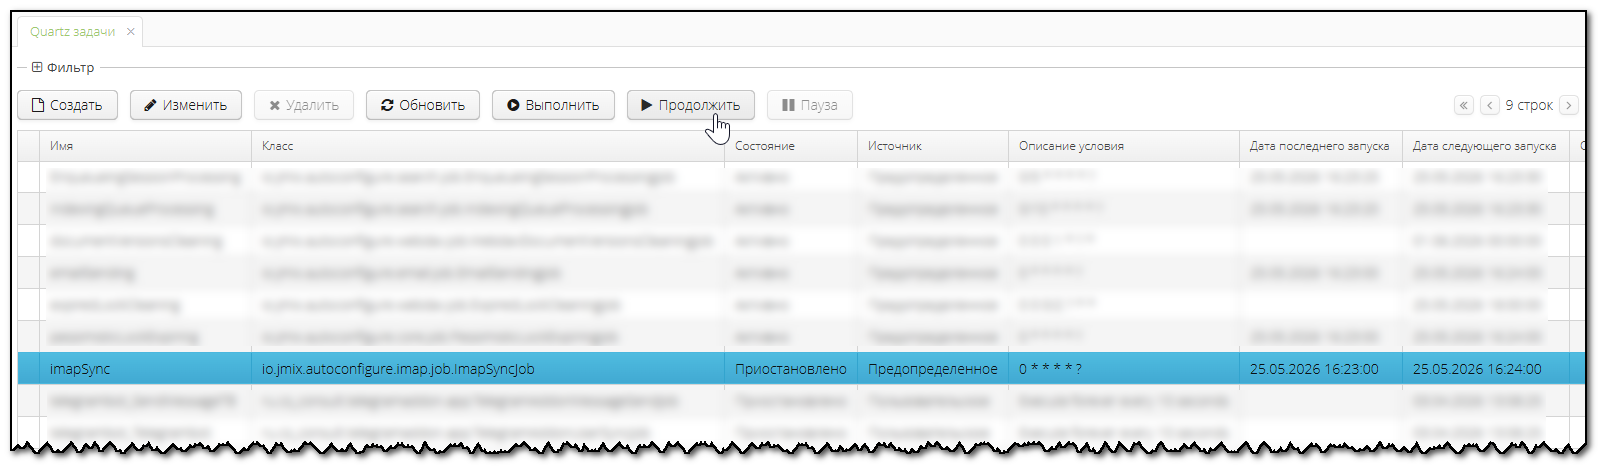Image resolution: width=1598 pixels, height=471 pixels.
Task: Expand the Фильтр panel
Action: click(x=37, y=67)
